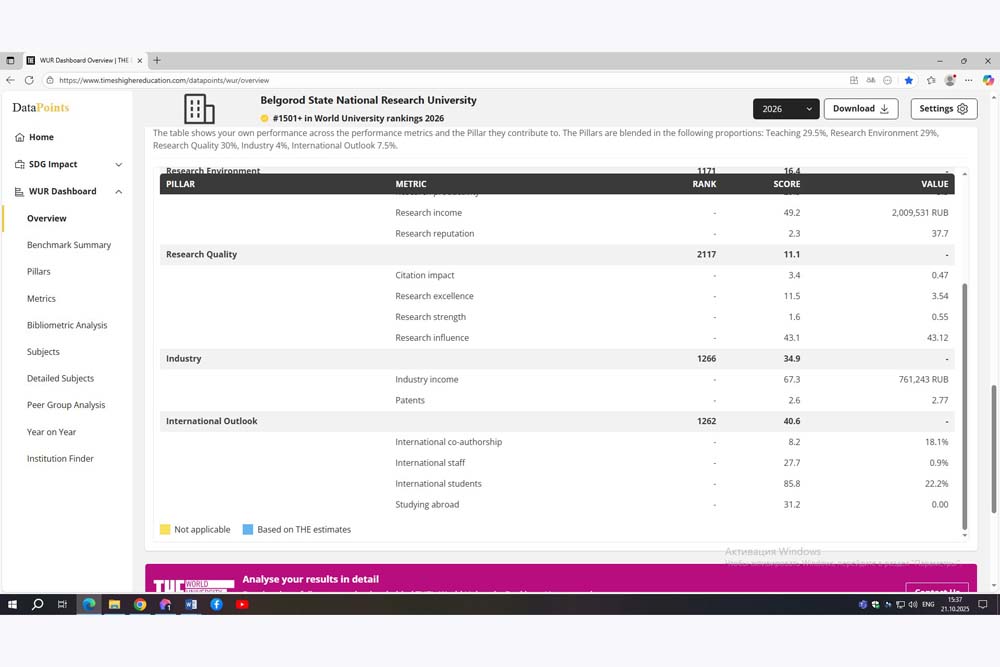Click the browser address bar
Viewport: 1000px width, 667px height.
pos(400,80)
